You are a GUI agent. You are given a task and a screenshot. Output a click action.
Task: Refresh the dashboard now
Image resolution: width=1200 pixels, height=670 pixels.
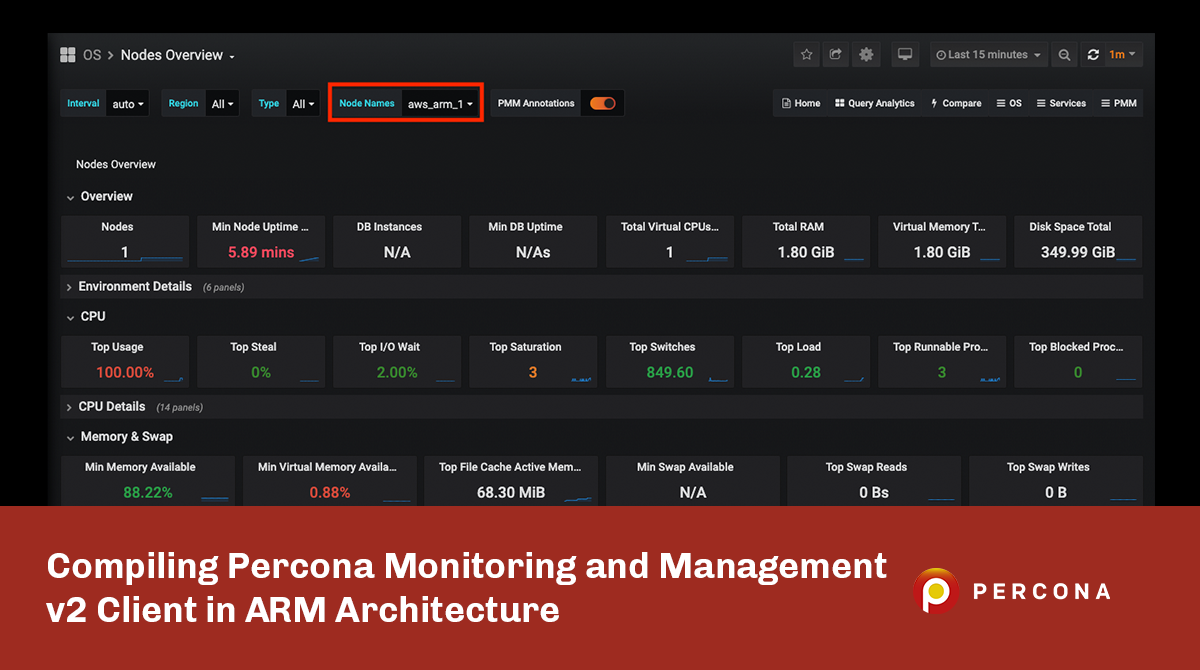point(1093,55)
